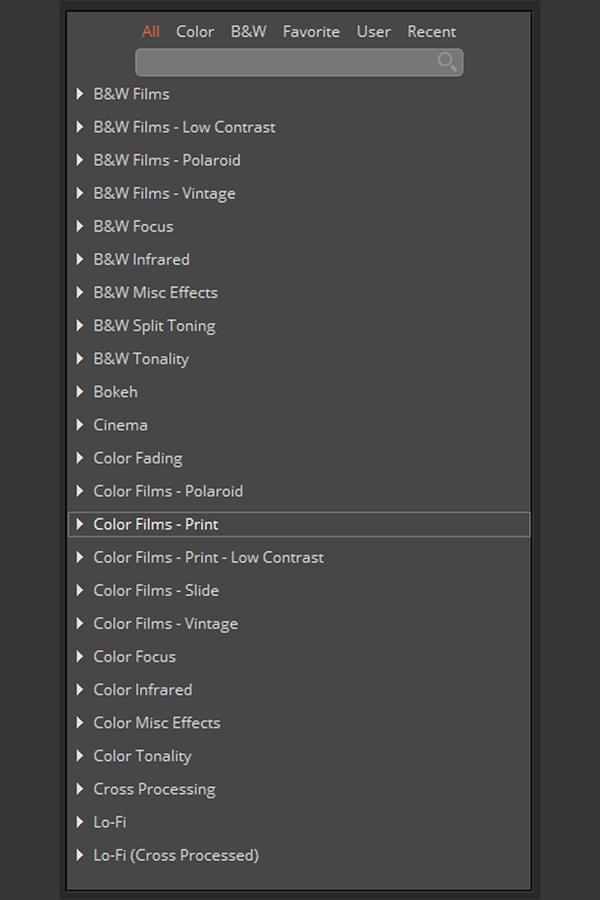The height and width of the screenshot is (900, 600).
Task: Click the magnifying glass search icon
Action: click(x=447, y=61)
